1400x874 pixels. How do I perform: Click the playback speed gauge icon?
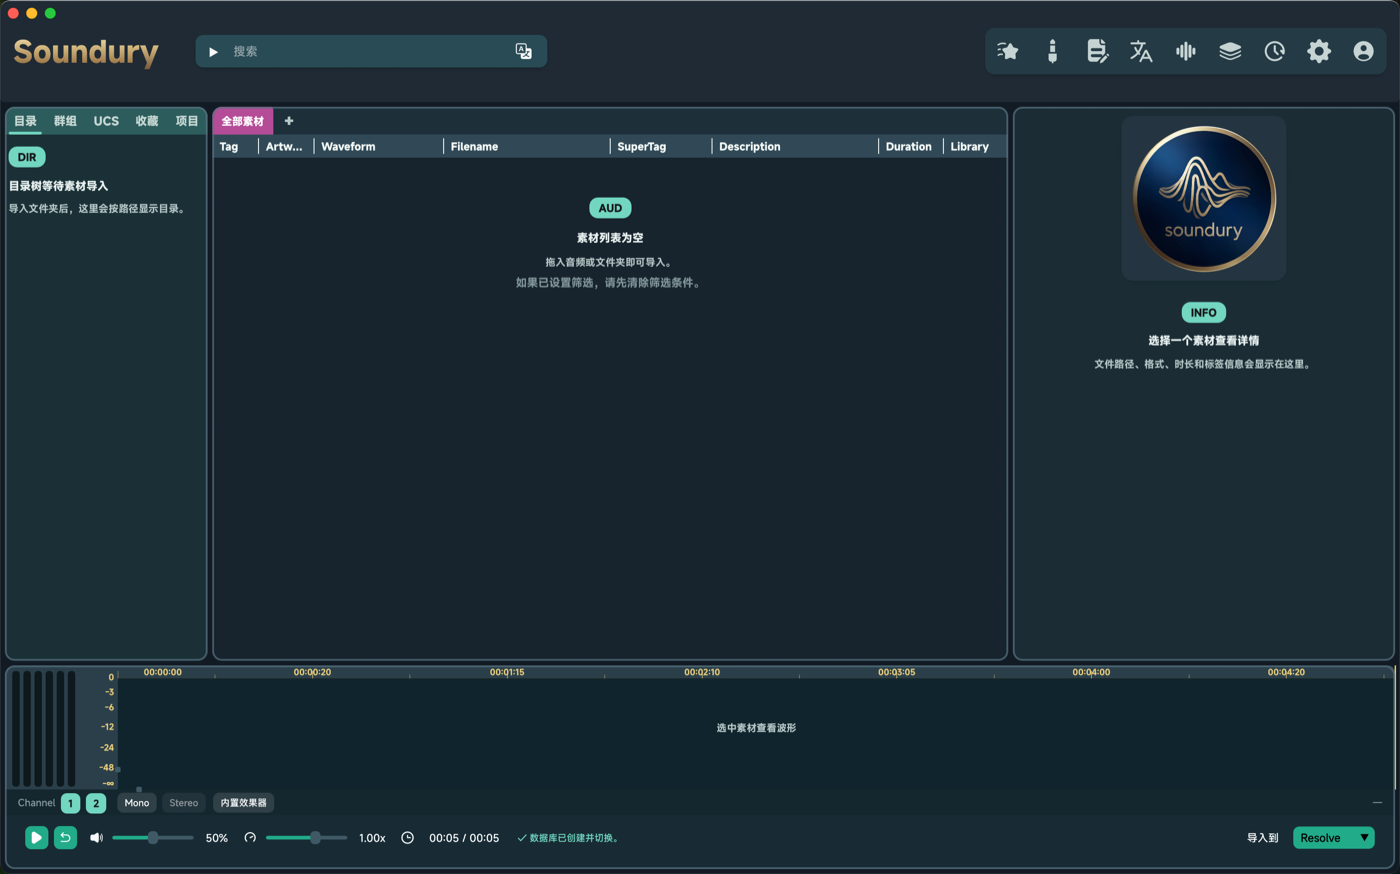tap(250, 838)
